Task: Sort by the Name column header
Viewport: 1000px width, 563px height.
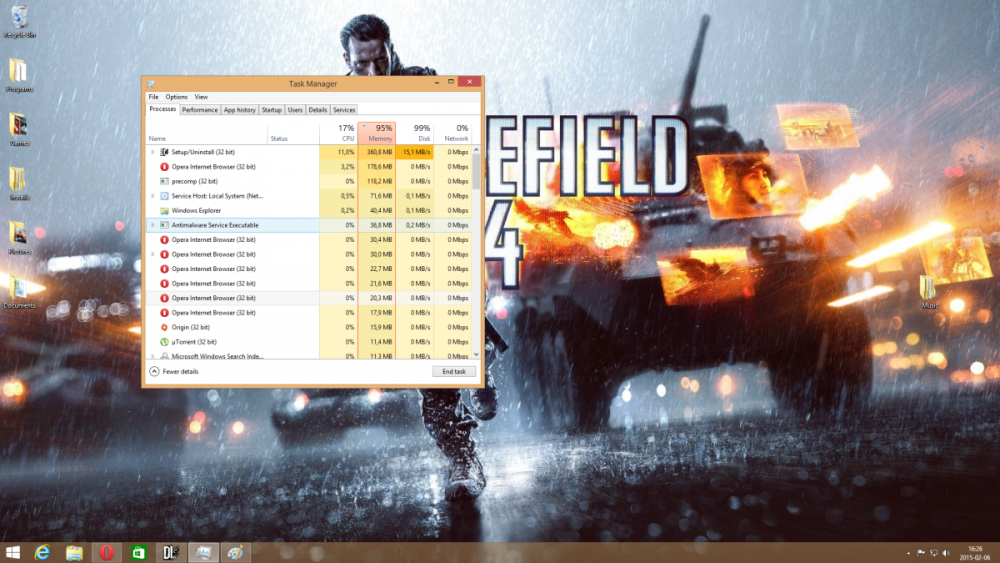Action: (x=207, y=133)
